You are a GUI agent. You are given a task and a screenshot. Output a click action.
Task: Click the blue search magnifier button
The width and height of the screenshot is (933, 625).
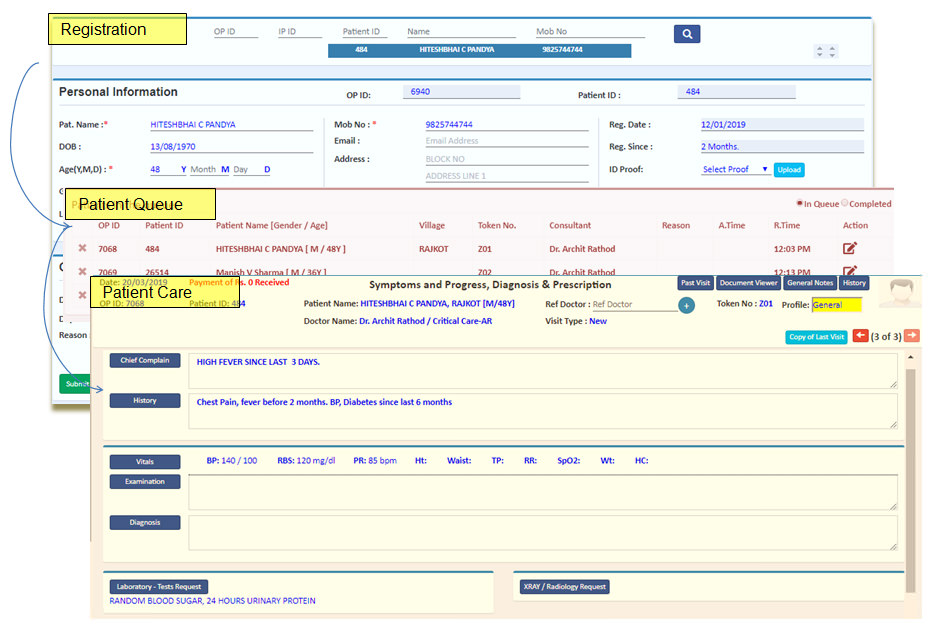687,34
